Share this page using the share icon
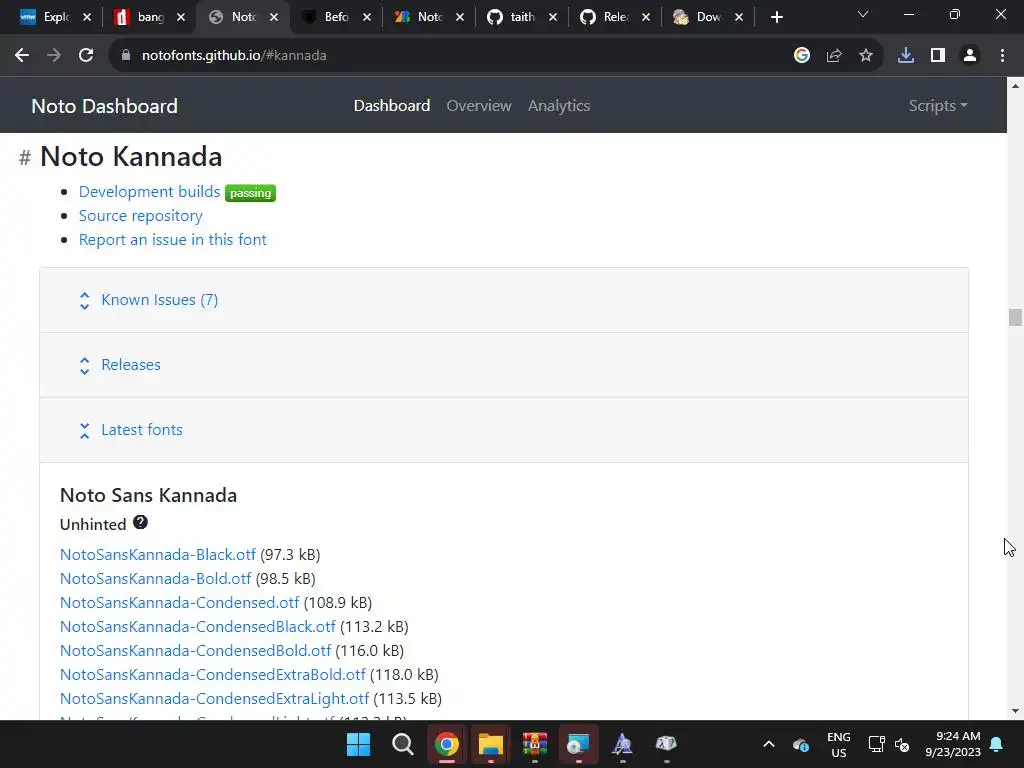The image size is (1024, 768). [x=834, y=56]
